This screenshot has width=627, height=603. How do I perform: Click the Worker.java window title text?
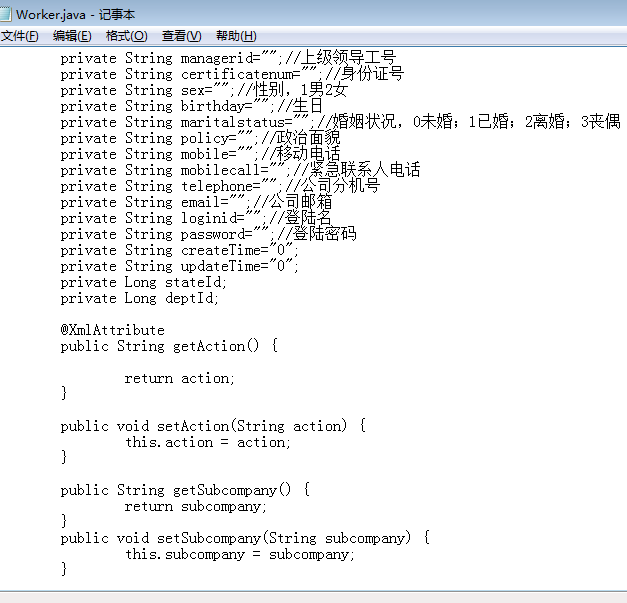point(76,15)
